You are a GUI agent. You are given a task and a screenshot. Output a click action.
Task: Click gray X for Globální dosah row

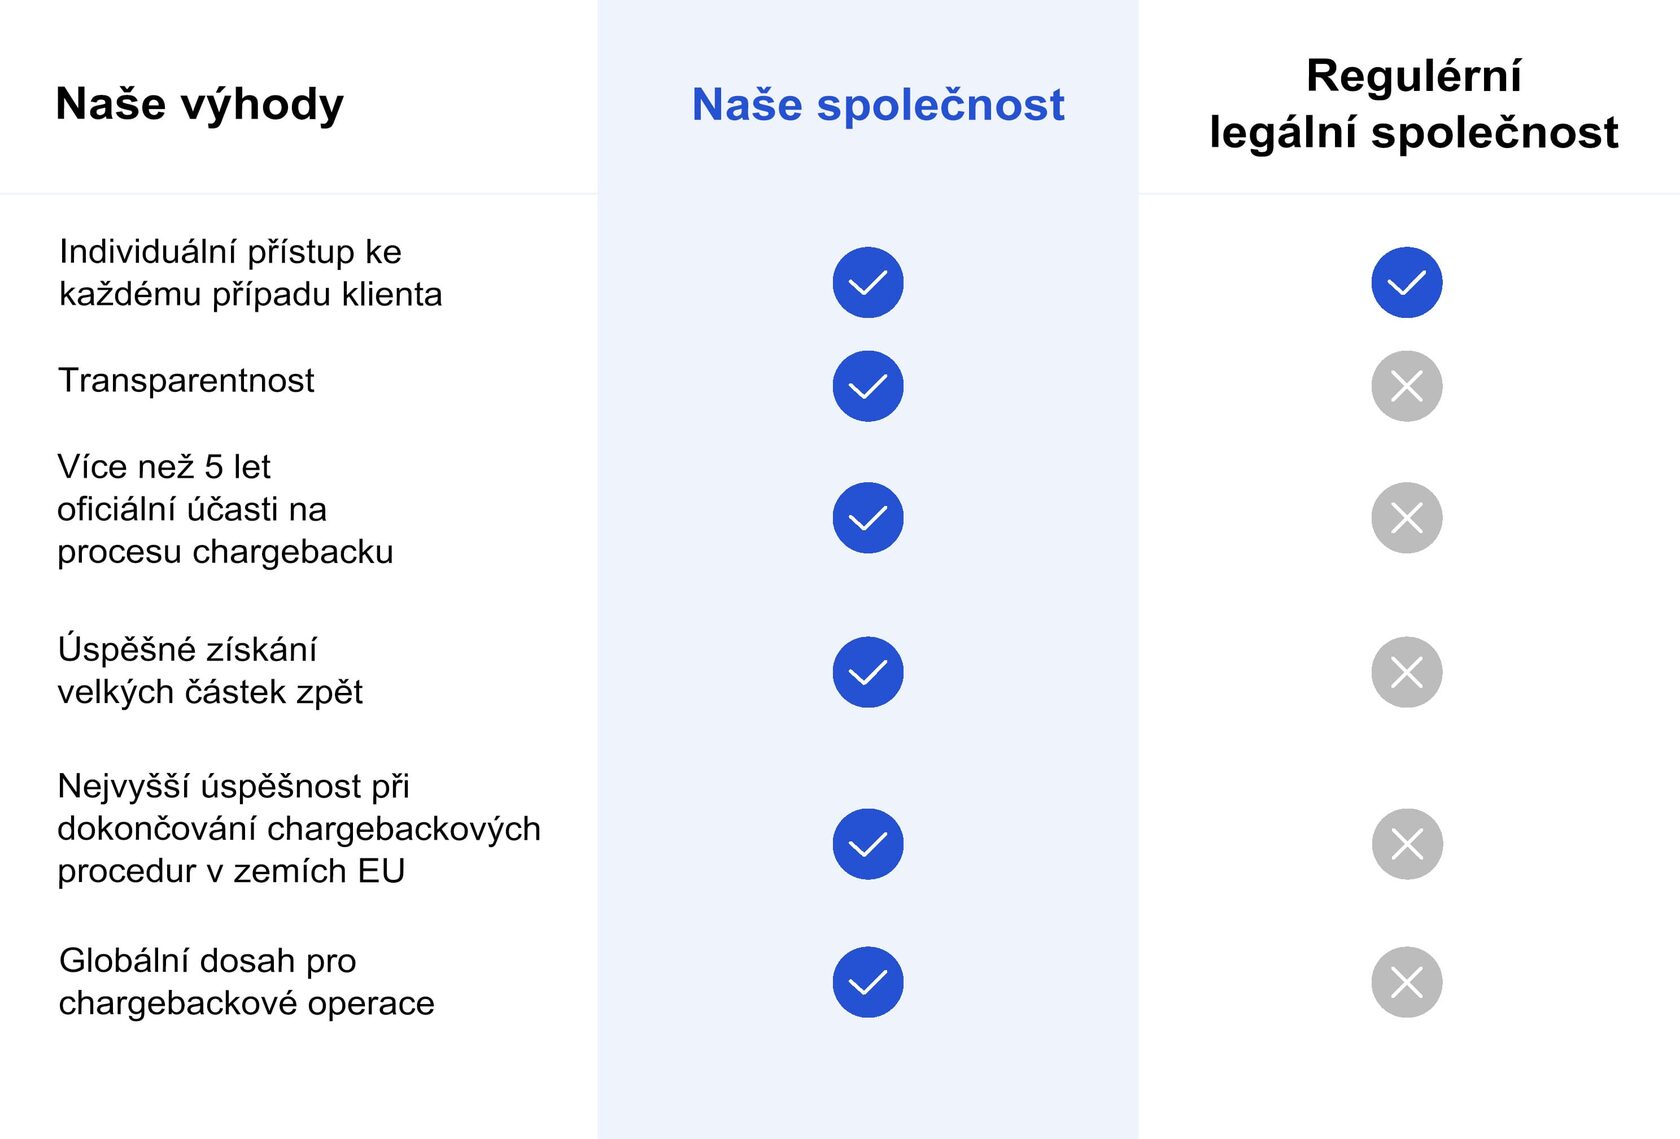1406,982
